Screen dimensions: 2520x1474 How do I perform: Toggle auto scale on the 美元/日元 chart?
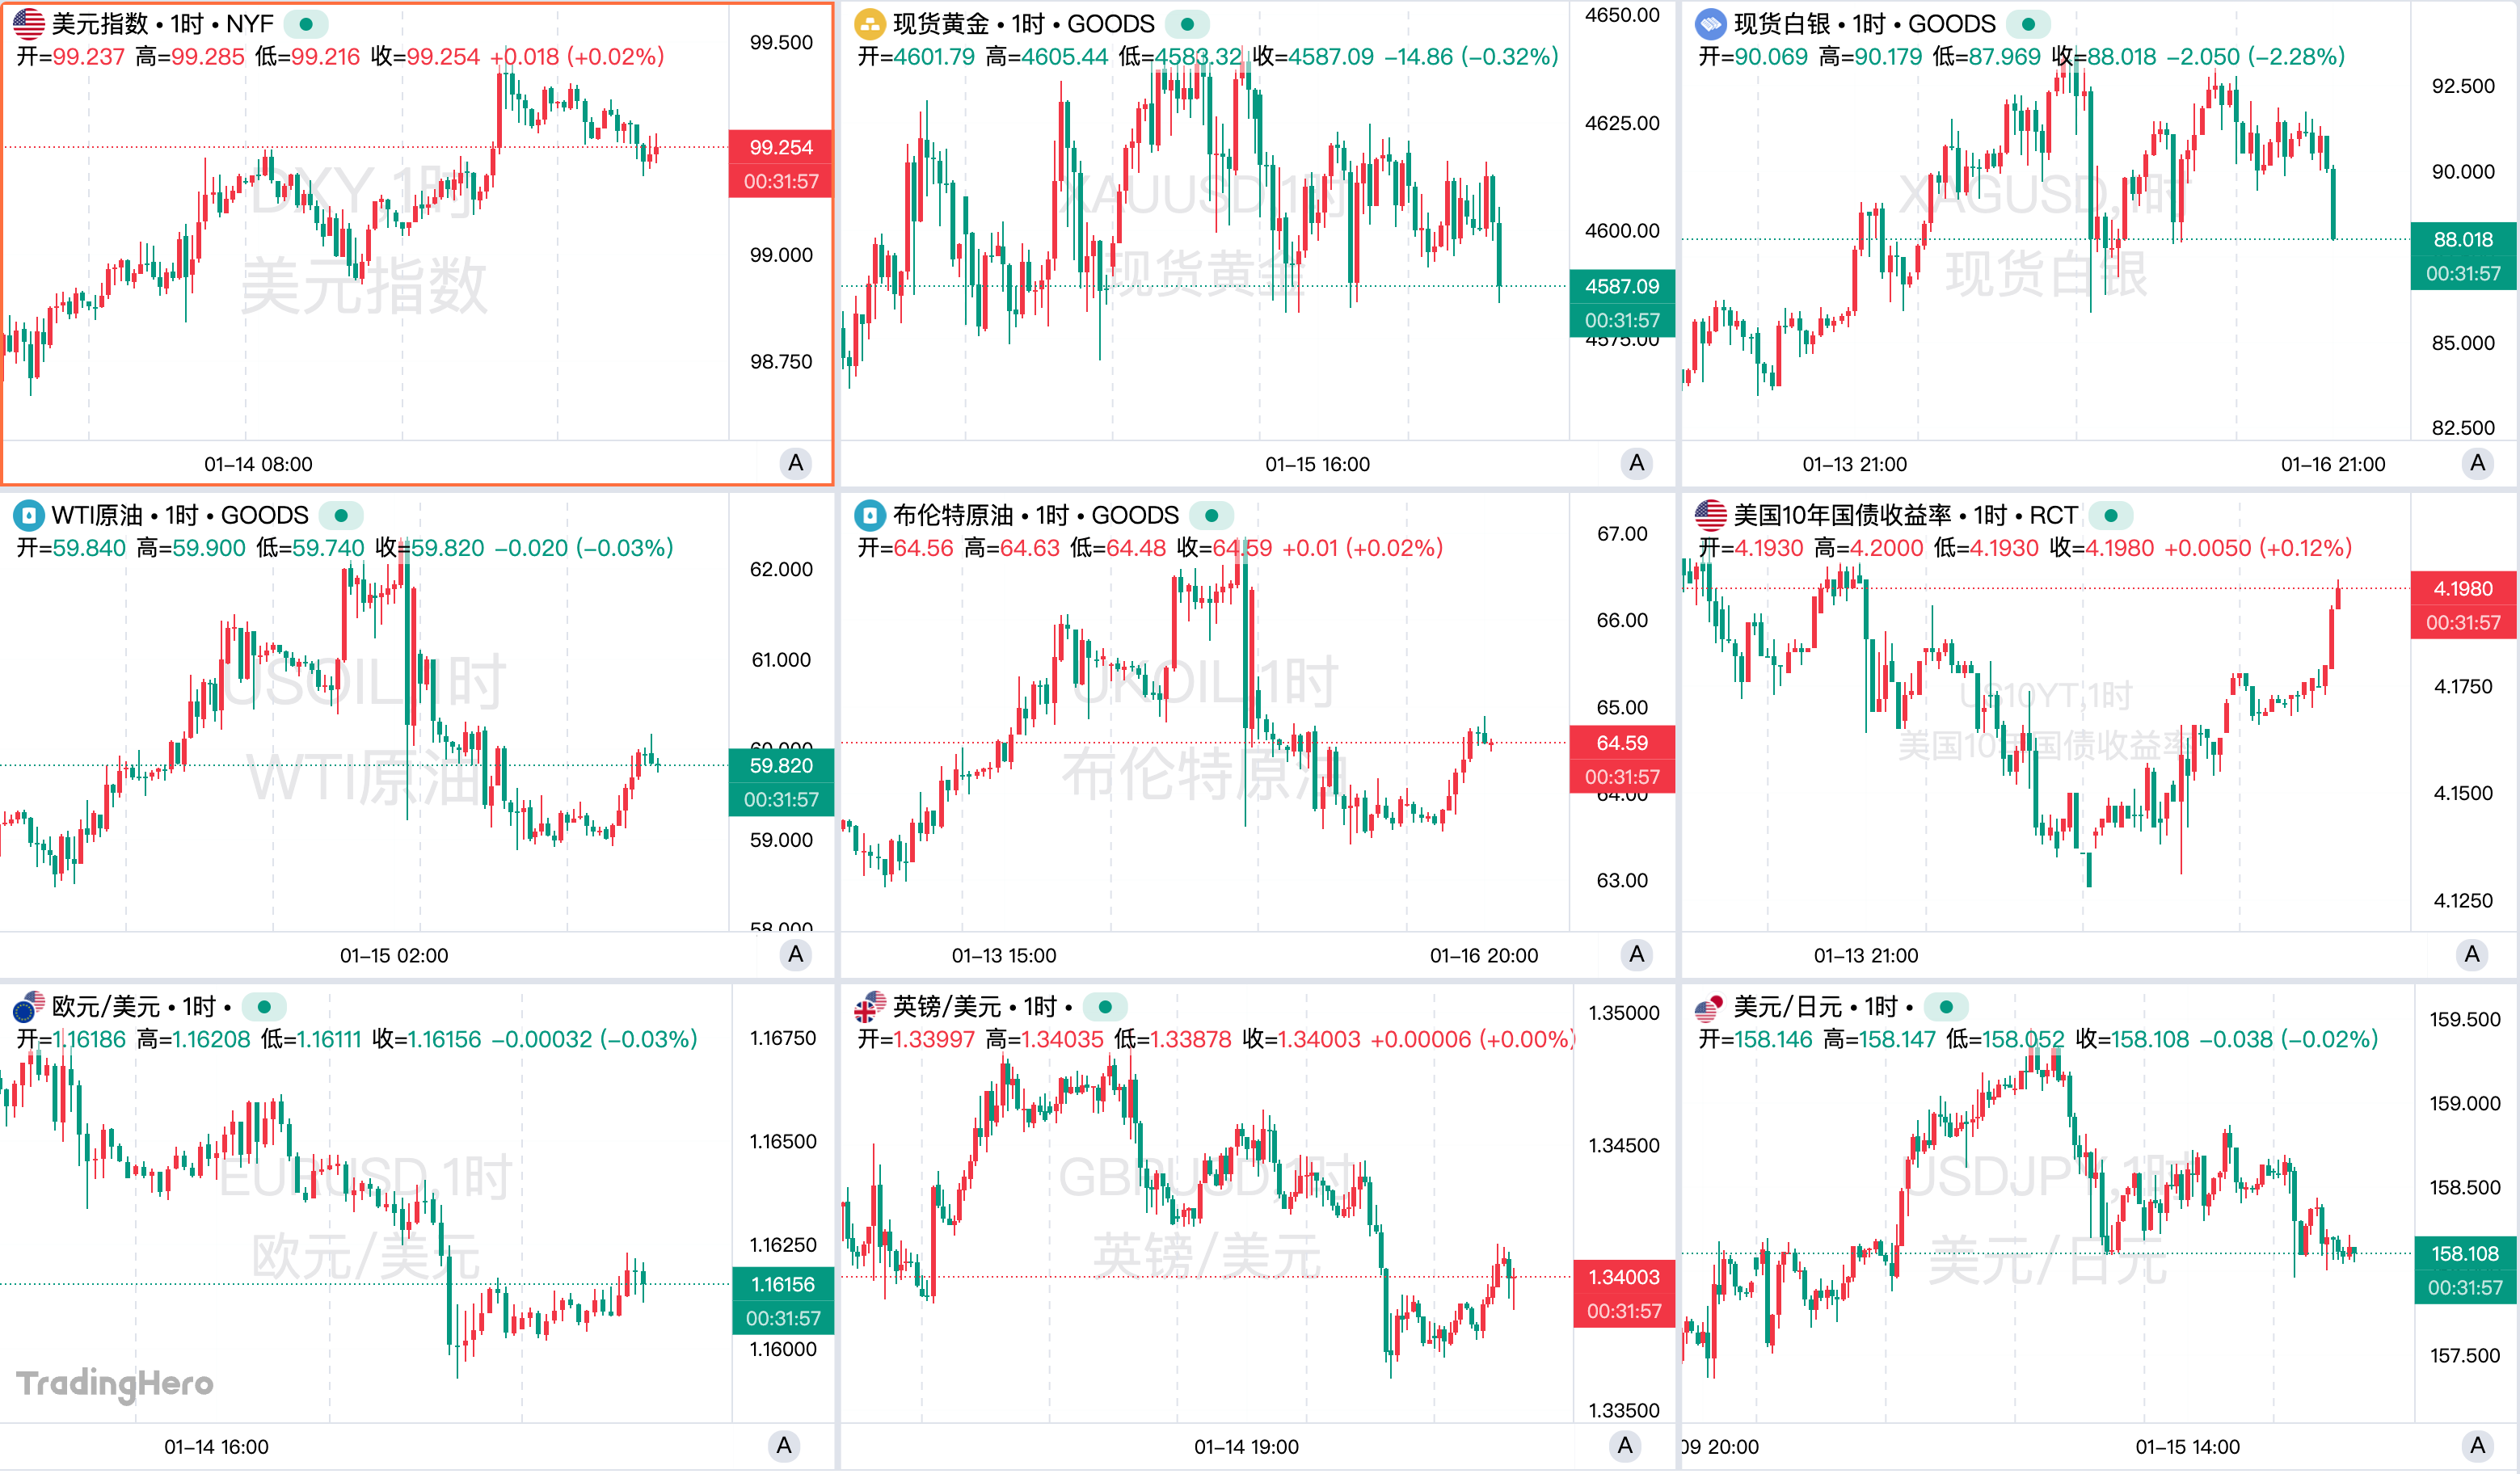(x=2477, y=1445)
